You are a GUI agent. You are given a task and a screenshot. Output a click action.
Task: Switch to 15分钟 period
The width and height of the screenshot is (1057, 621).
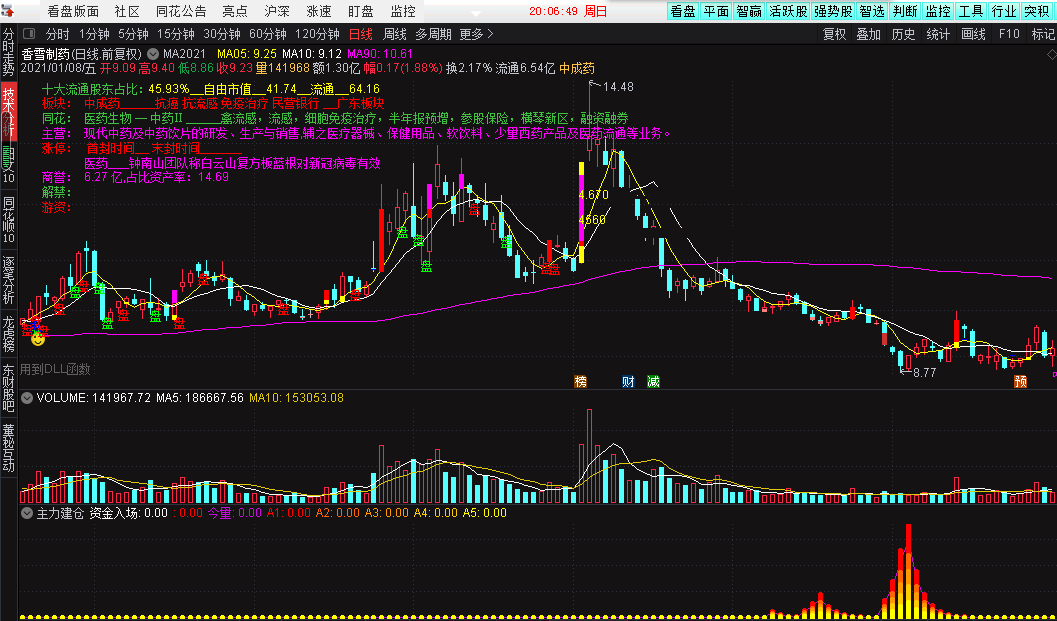175,34
